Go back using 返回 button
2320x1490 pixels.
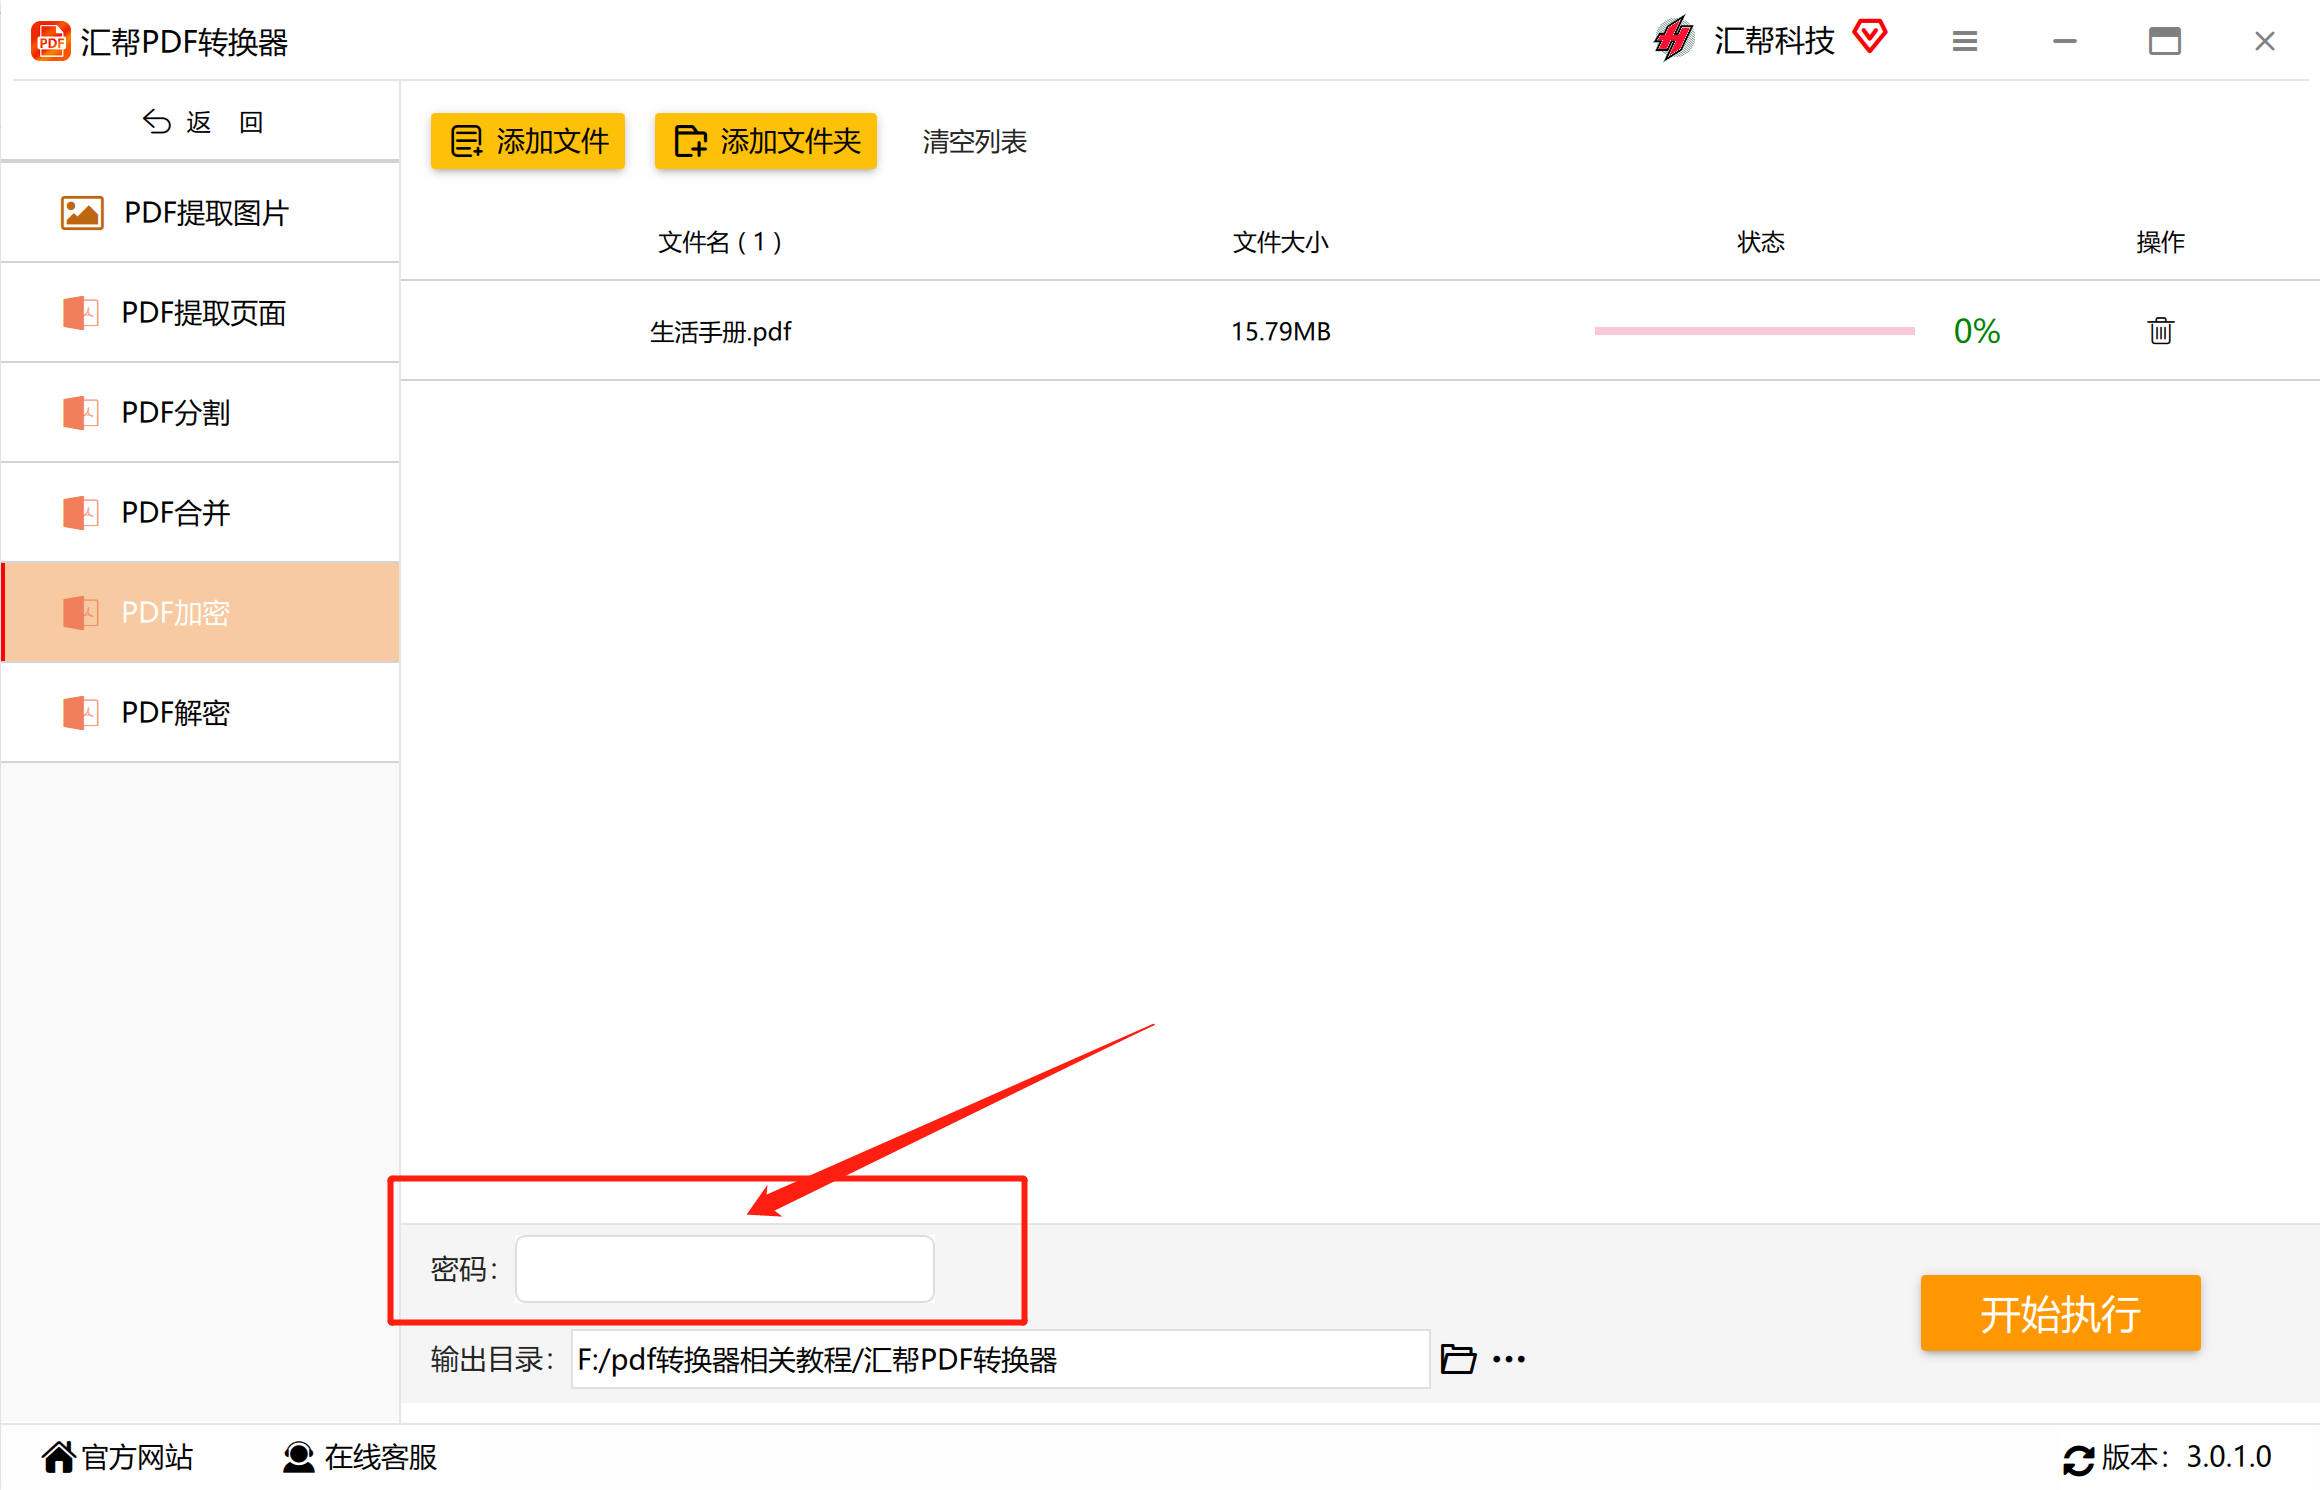pos(203,122)
